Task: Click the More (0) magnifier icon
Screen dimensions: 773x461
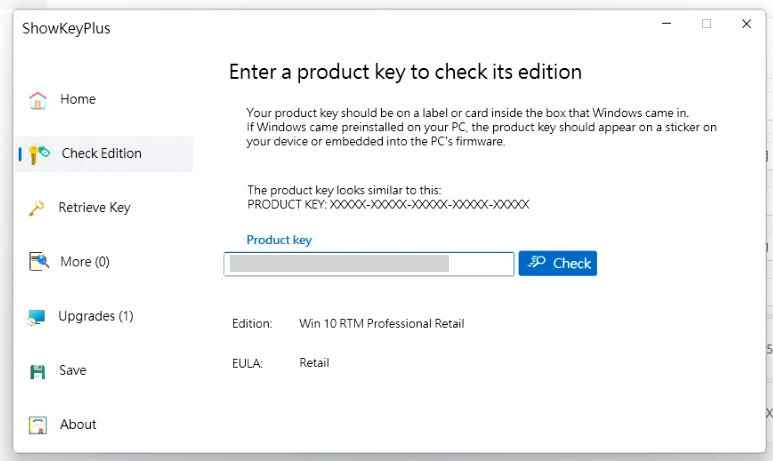Action: pos(39,262)
